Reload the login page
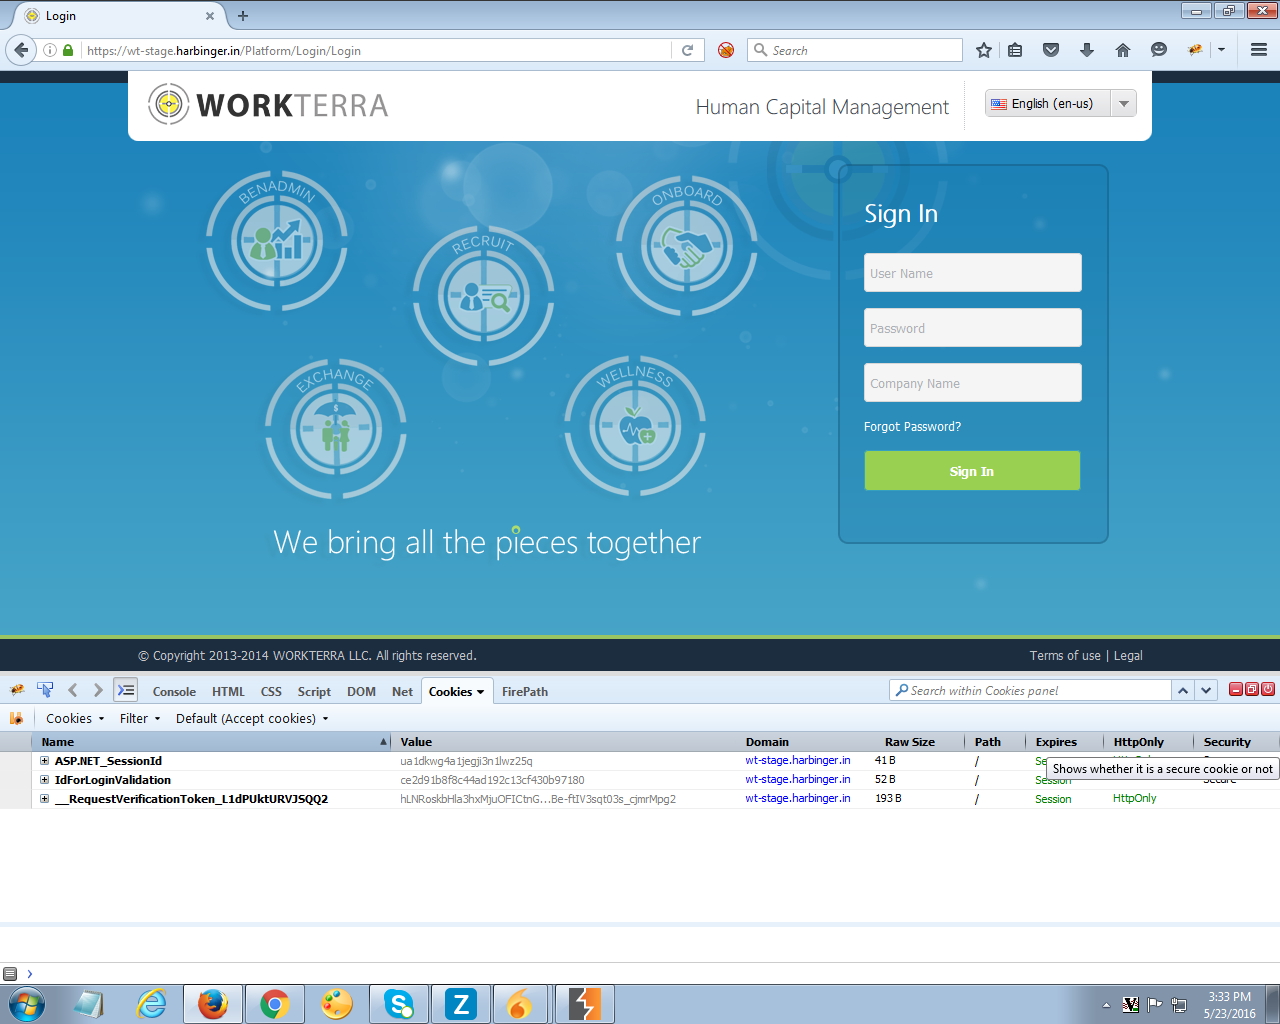 688,50
